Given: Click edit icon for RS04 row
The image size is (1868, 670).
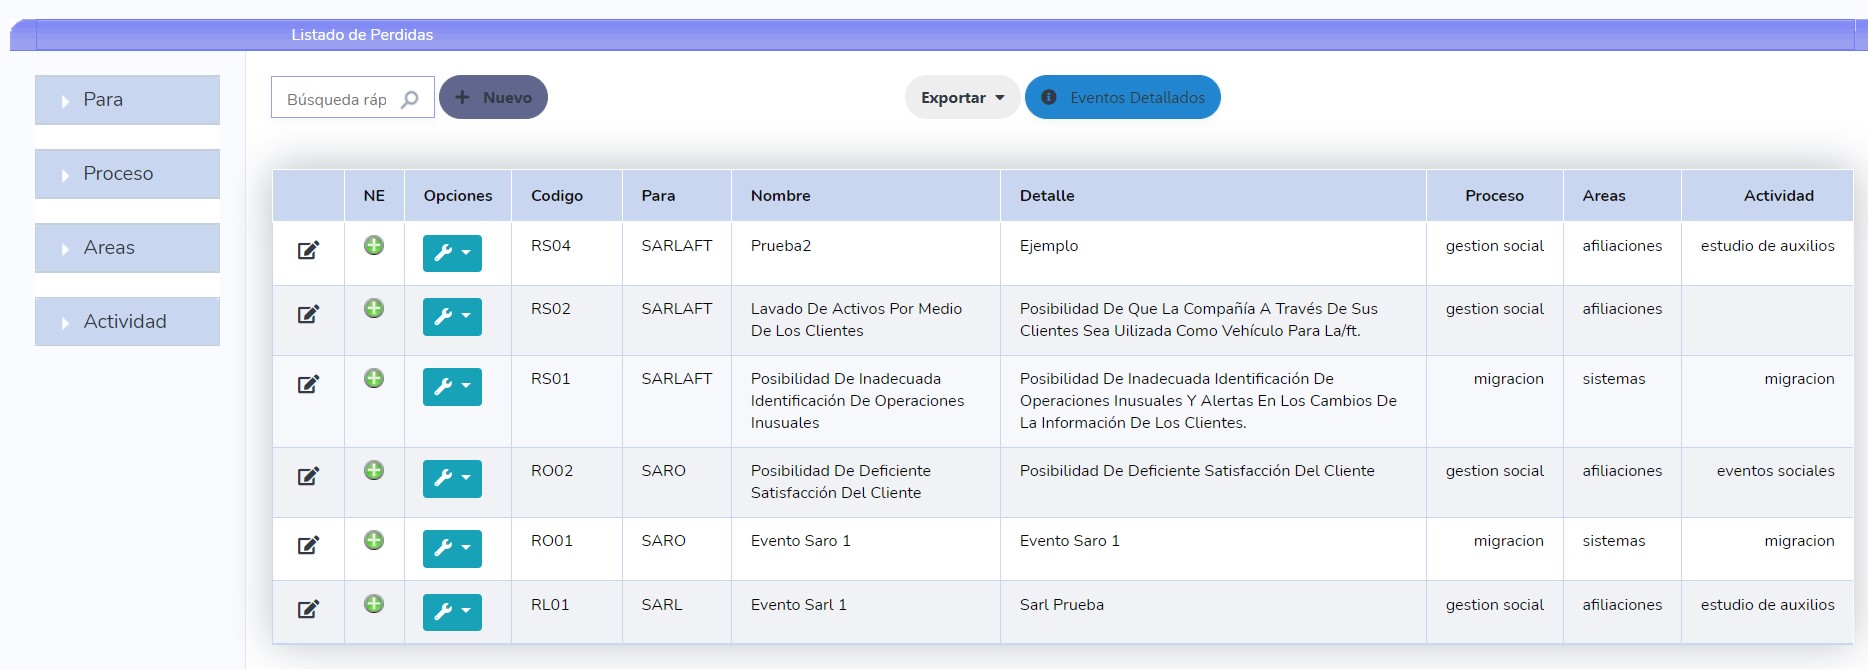Looking at the screenshot, I should pos(308,250).
